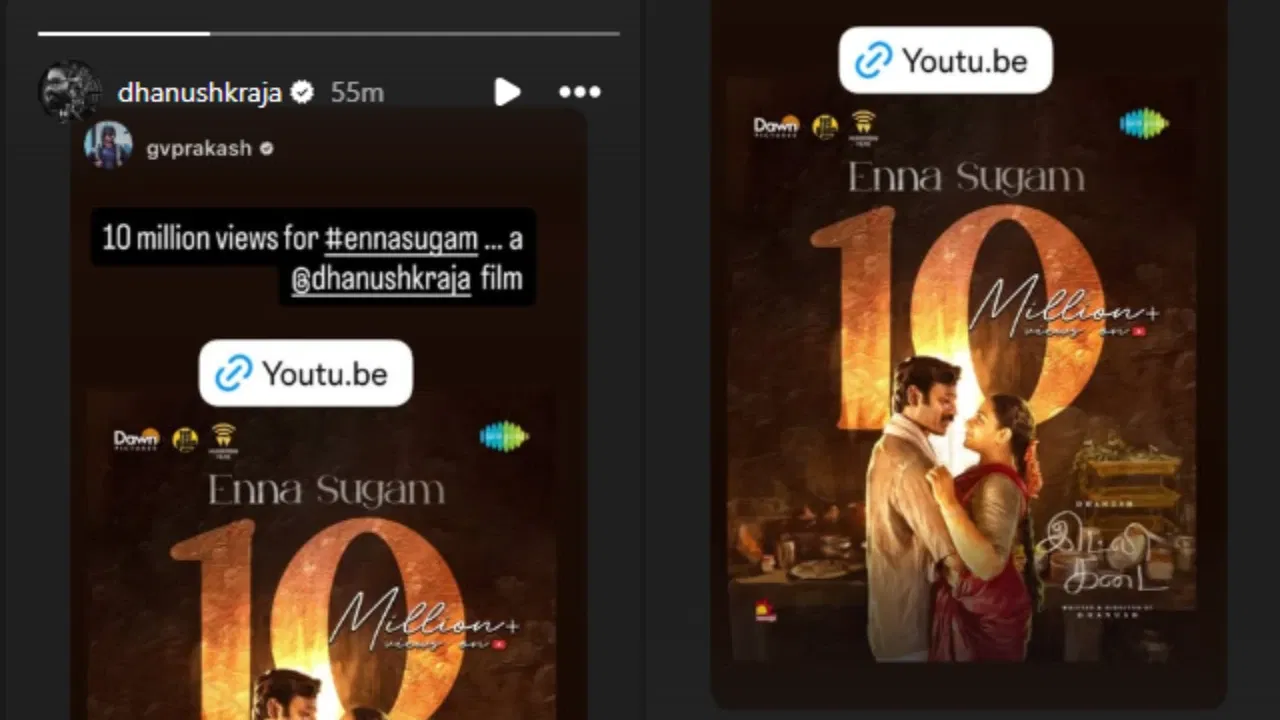This screenshot has height=720, width=1280.
Task: Open the dhanushkraja username link
Action: [200, 93]
